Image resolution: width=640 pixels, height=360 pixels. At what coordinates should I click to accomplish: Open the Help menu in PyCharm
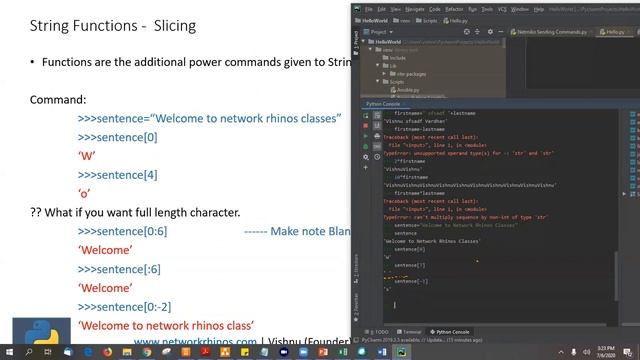(539, 9)
